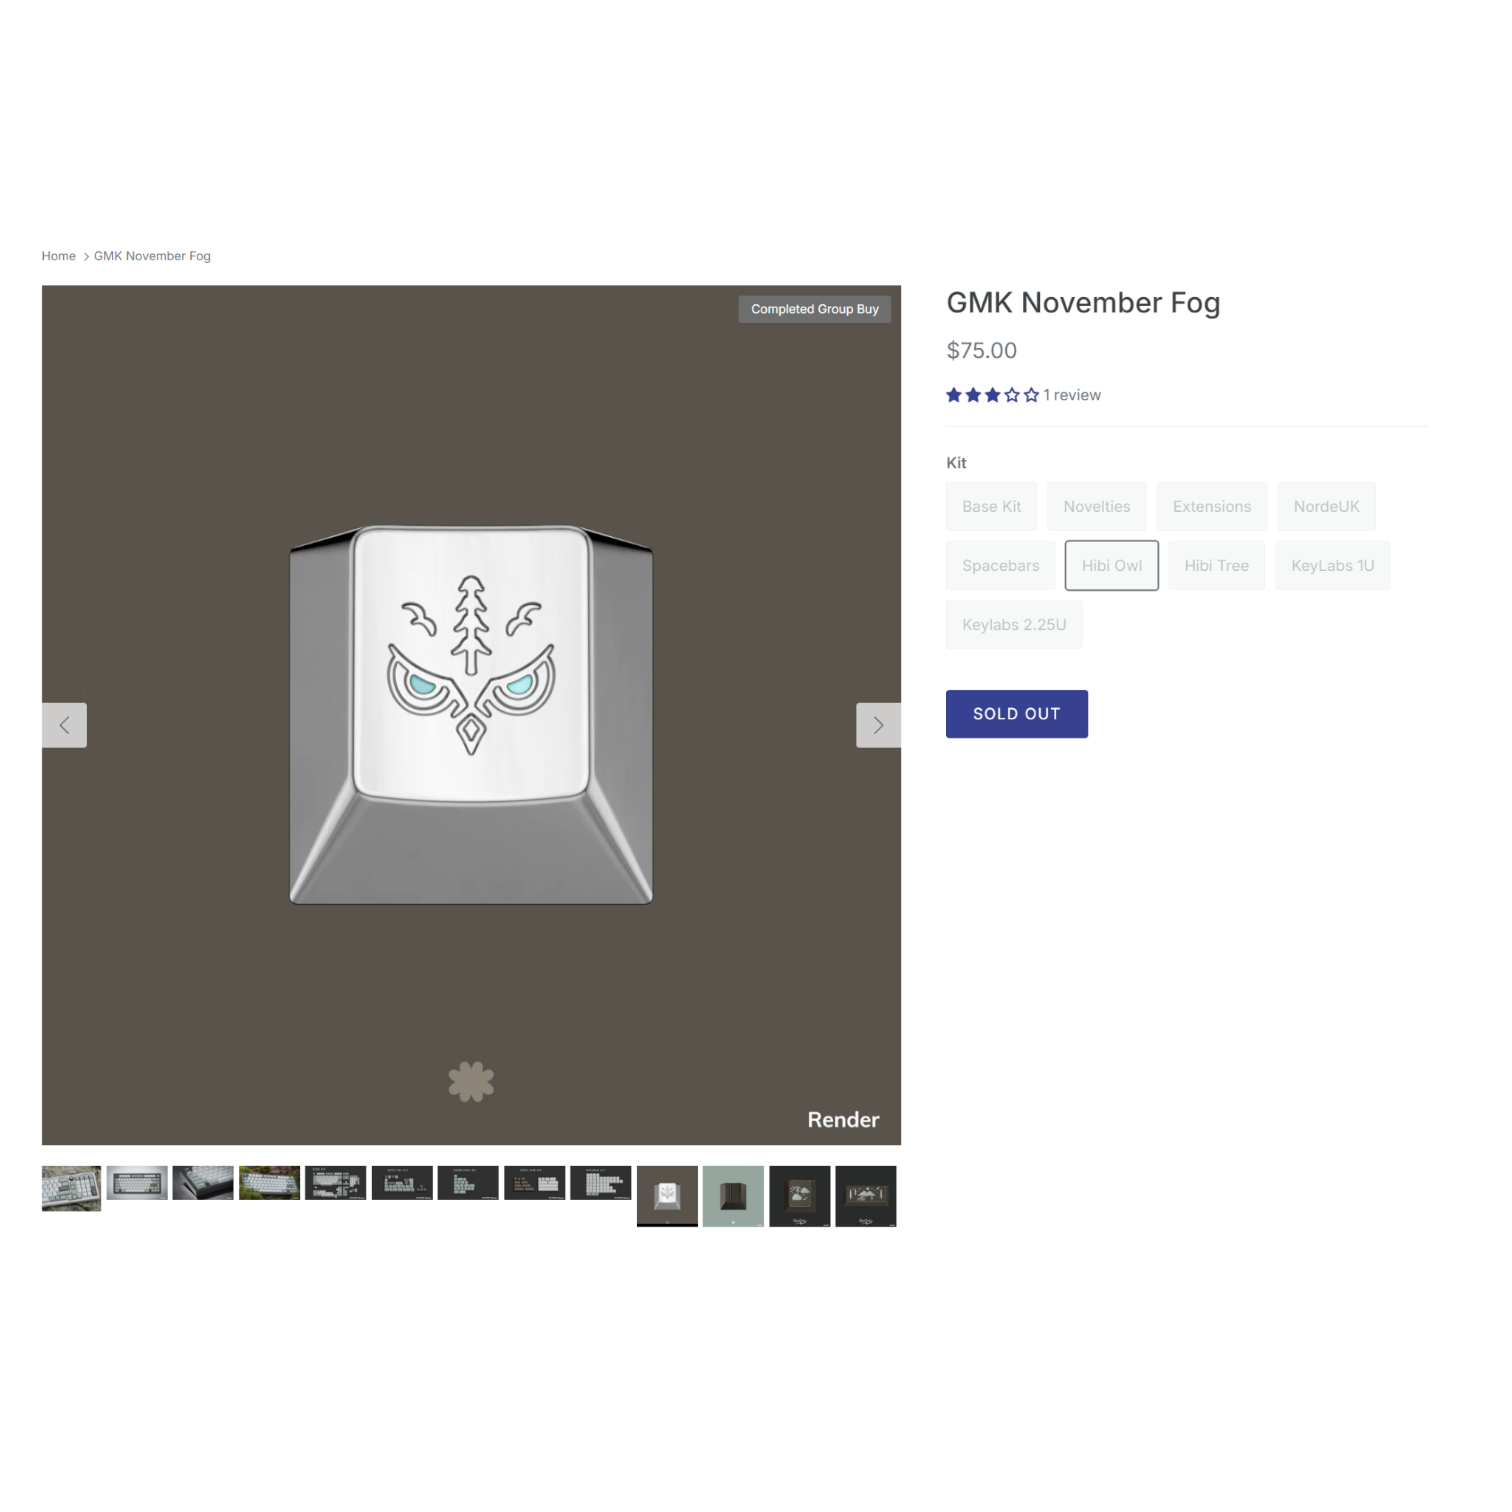Image resolution: width=1512 pixels, height=1512 pixels.
Task: Show the next product image arrow
Action: point(878,725)
